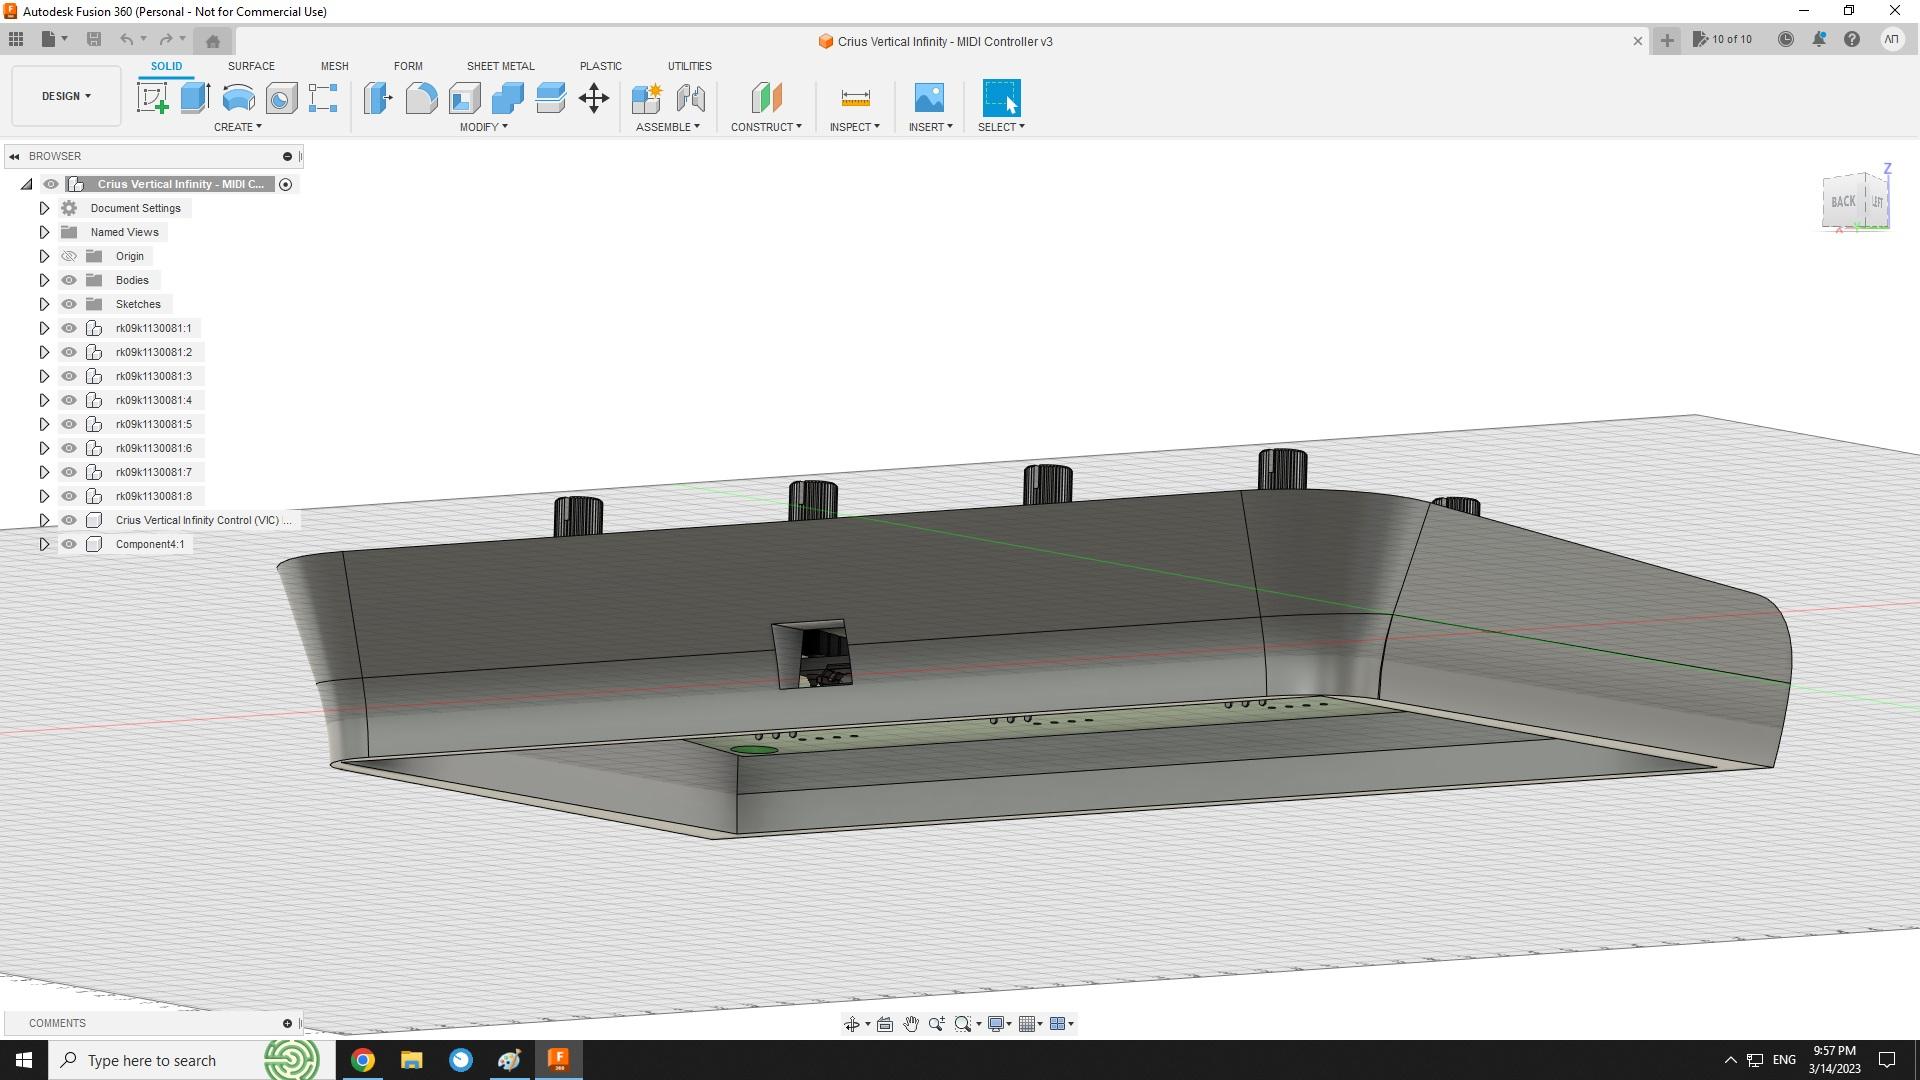The height and width of the screenshot is (1080, 1920).
Task: Select the Extrude tool icon
Action: (195, 98)
